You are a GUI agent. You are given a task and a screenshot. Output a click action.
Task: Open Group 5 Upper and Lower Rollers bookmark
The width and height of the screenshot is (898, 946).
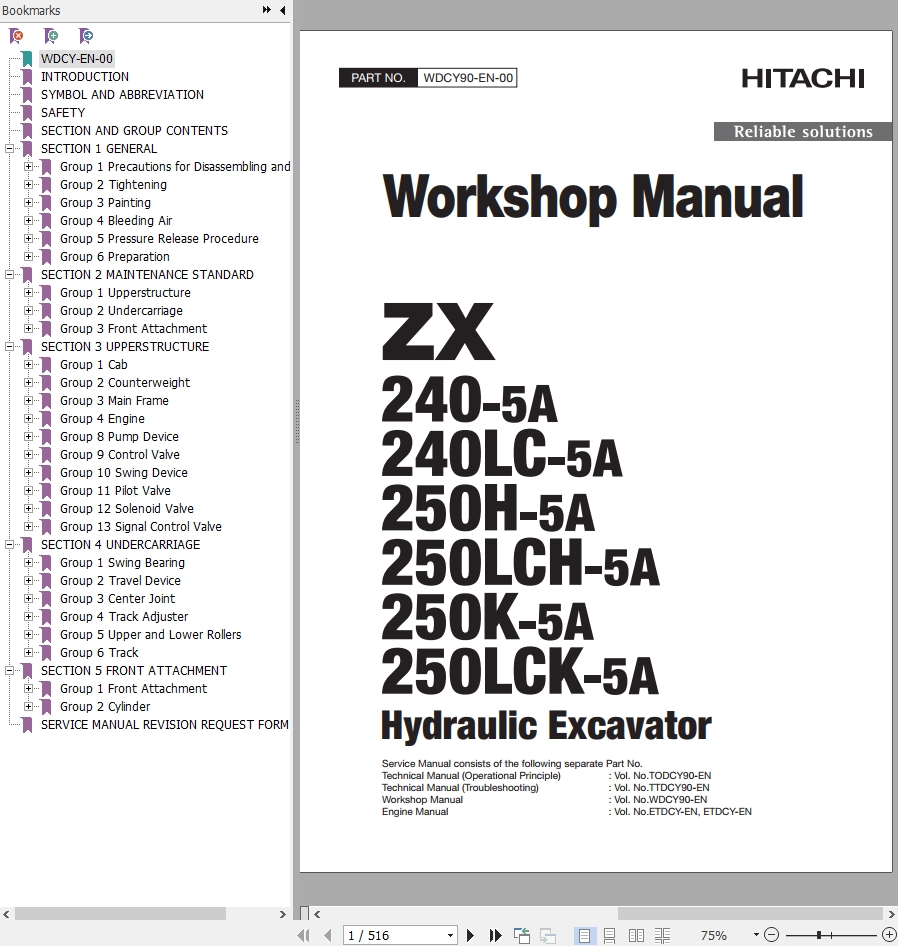(x=150, y=635)
